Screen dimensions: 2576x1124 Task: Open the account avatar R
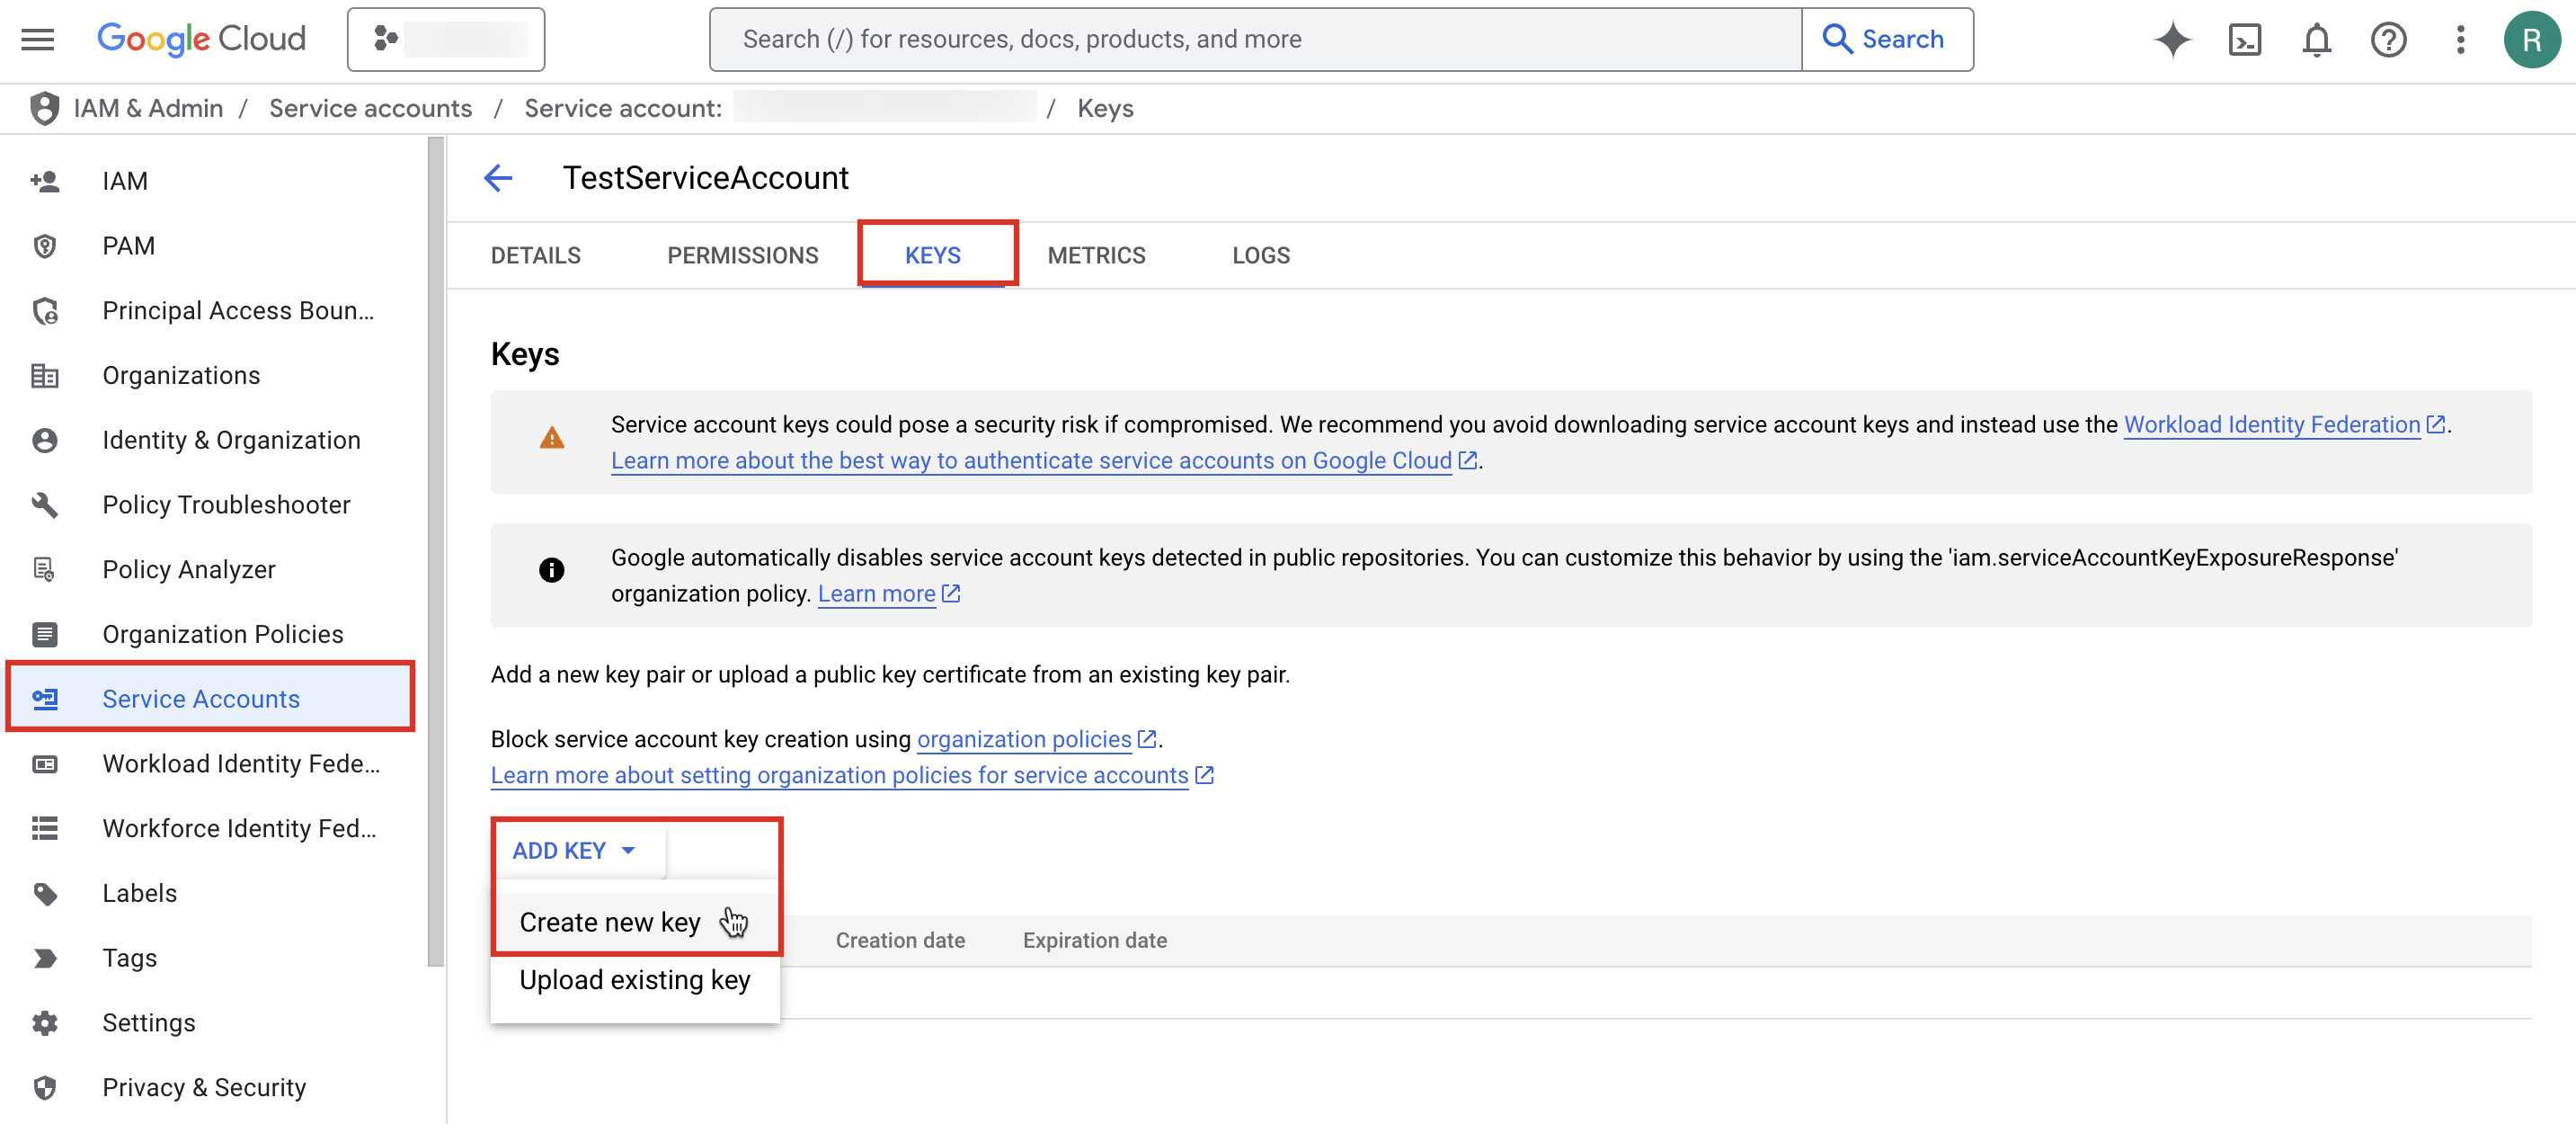pyautogui.click(x=2532, y=39)
